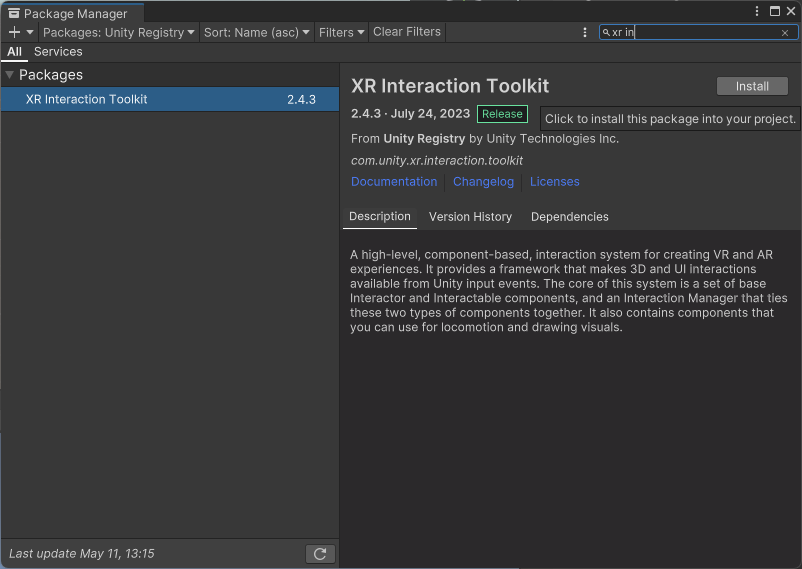Click the version 2.4.3 in list row
This screenshot has width=802, height=569.
pos(301,100)
